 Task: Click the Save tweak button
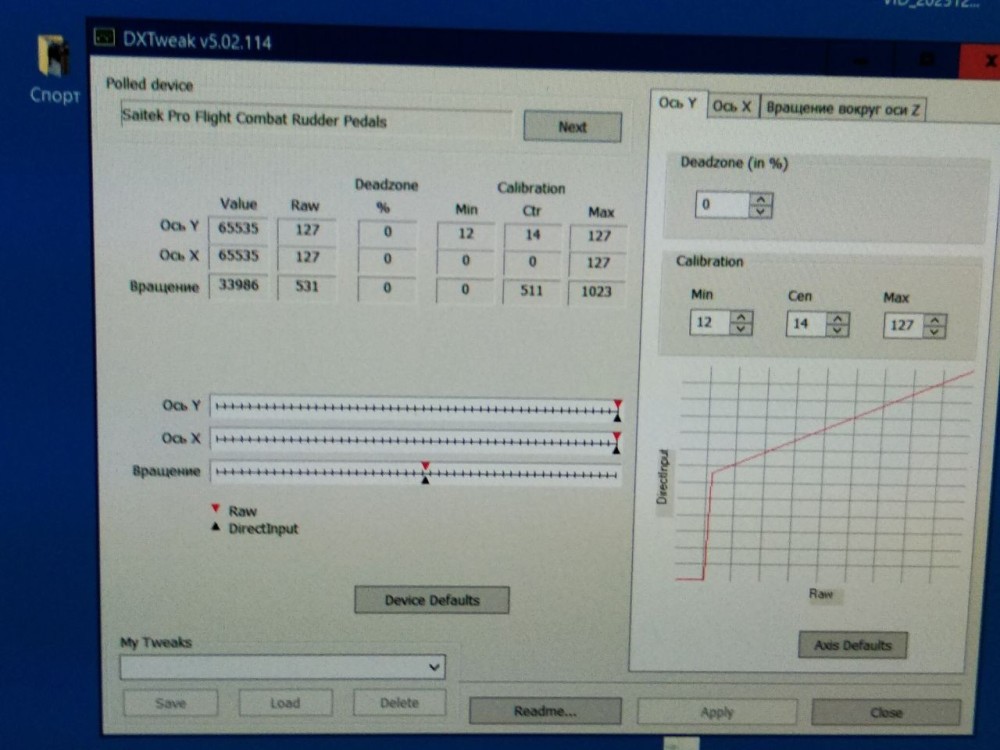[x=170, y=703]
